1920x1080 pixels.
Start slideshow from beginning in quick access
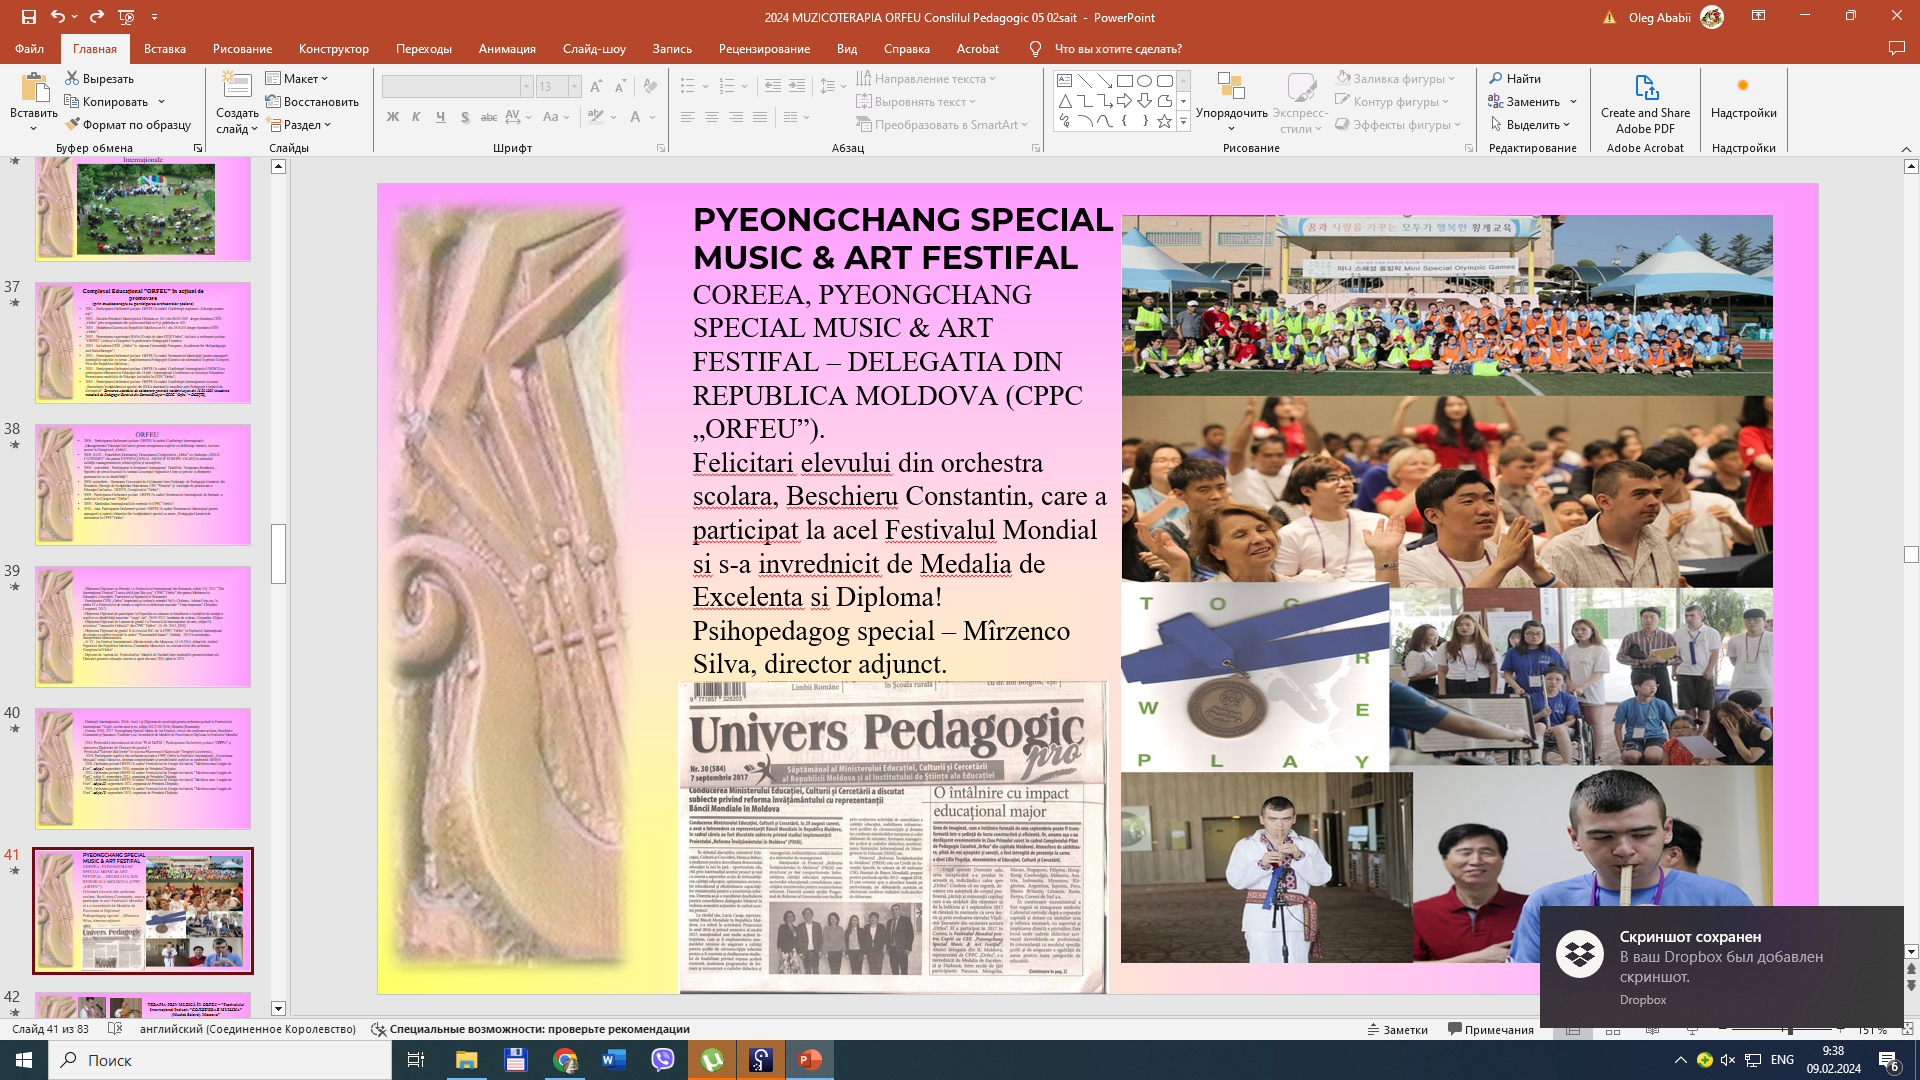pos(126,17)
